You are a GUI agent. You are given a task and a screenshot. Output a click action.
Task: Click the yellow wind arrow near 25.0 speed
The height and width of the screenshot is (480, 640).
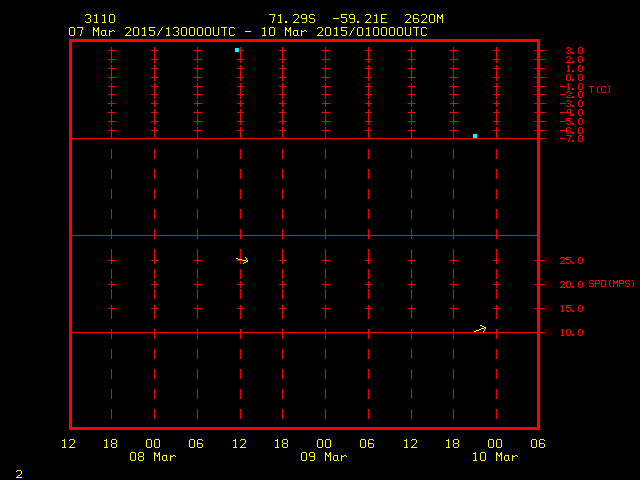click(x=242, y=260)
